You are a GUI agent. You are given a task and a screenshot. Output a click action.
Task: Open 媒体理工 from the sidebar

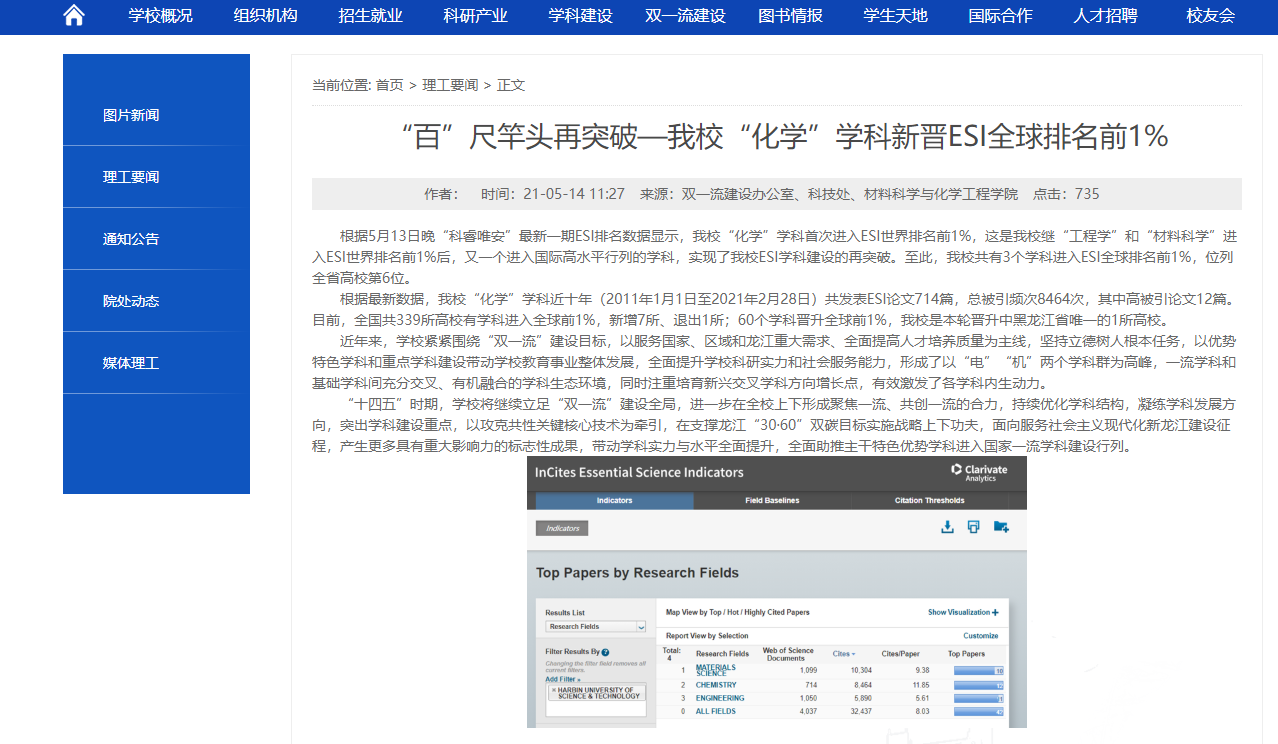tap(131, 363)
